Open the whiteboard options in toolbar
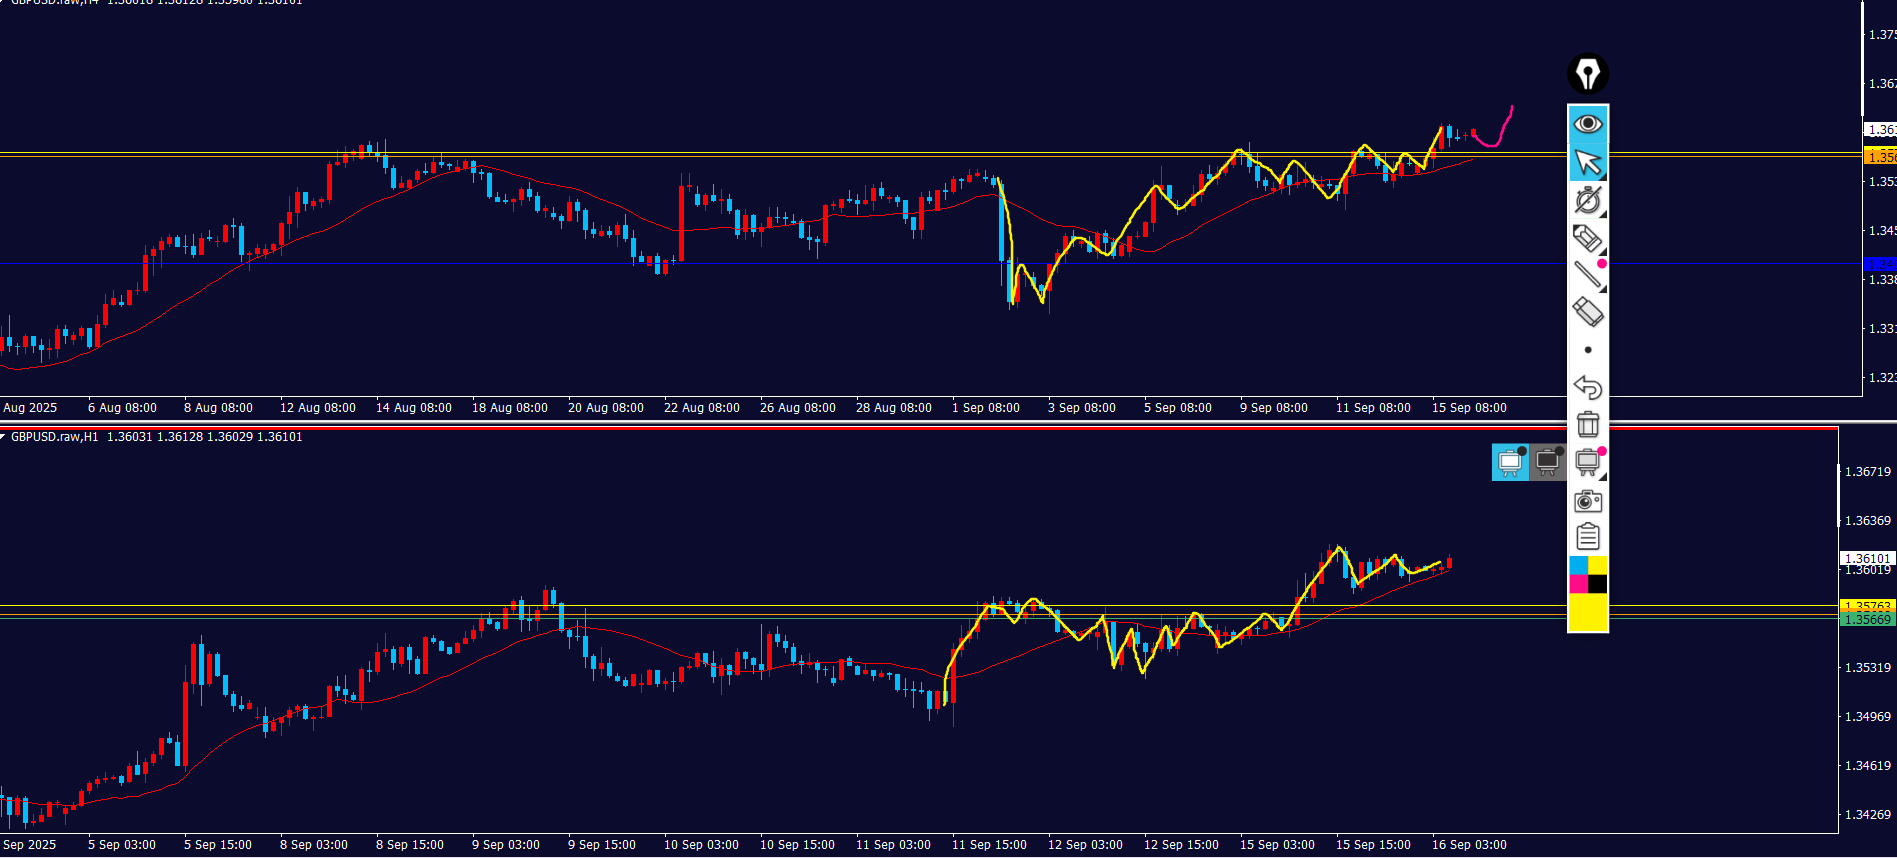Viewport: 1897px width, 858px height. [x=1587, y=462]
